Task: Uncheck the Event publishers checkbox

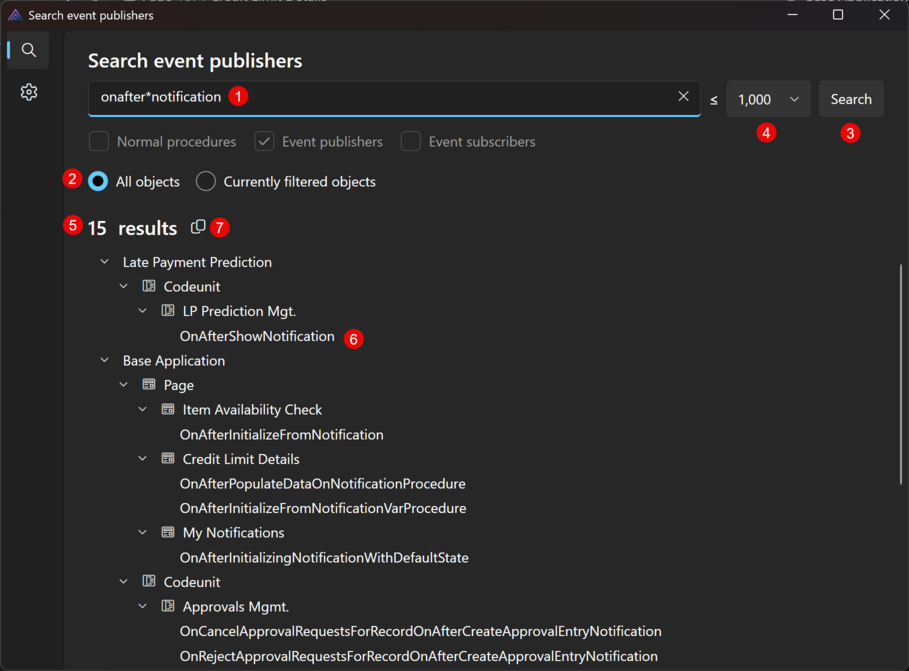Action: tap(264, 142)
